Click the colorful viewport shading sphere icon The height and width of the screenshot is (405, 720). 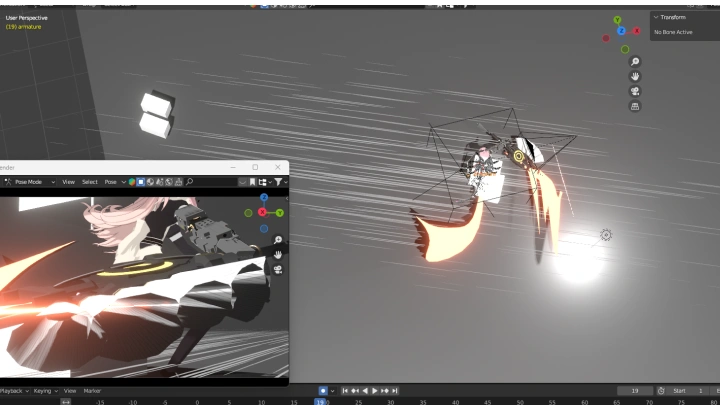[x=132, y=182]
